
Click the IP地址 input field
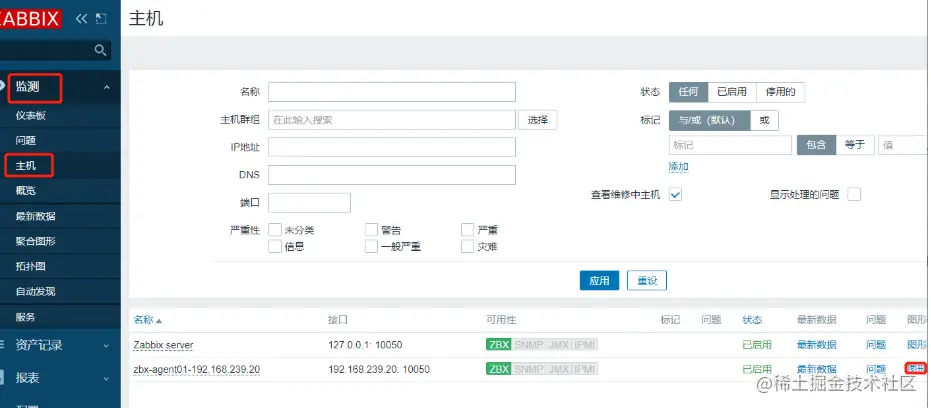pyautogui.click(x=392, y=147)
